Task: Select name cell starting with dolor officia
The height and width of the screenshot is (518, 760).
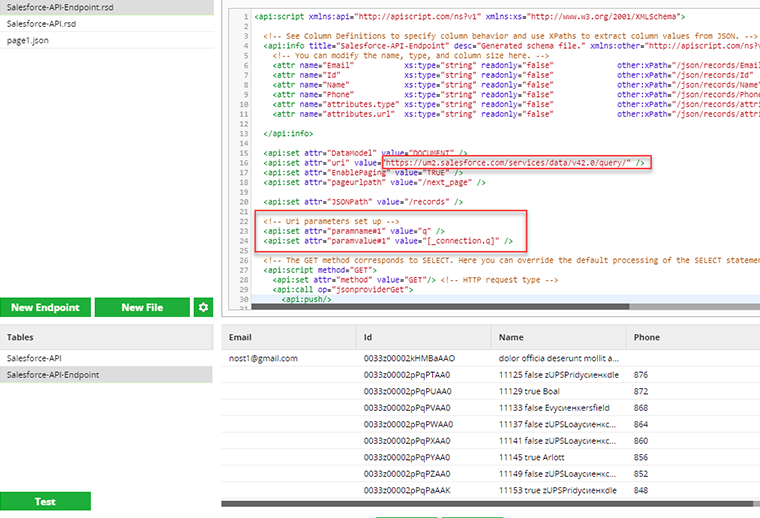Action: click(x=558, y=359)
